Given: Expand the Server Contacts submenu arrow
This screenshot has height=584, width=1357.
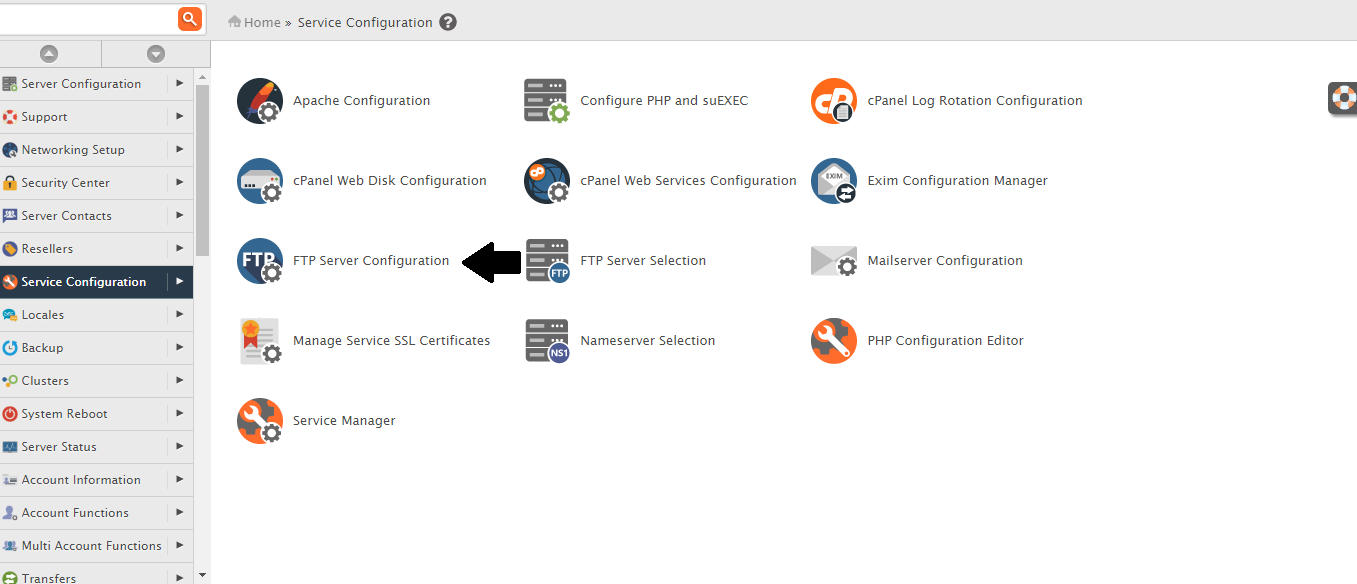Looking at the screenshot, I should click(x=180, y=215).
